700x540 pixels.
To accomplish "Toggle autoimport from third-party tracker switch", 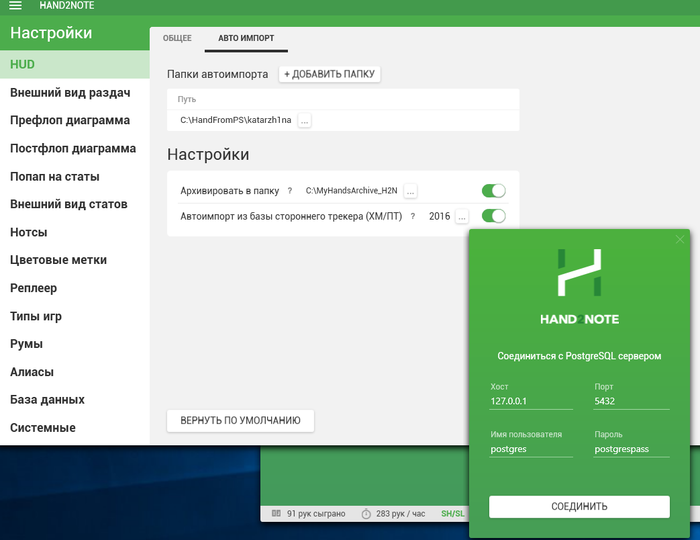I will [493, 216].
